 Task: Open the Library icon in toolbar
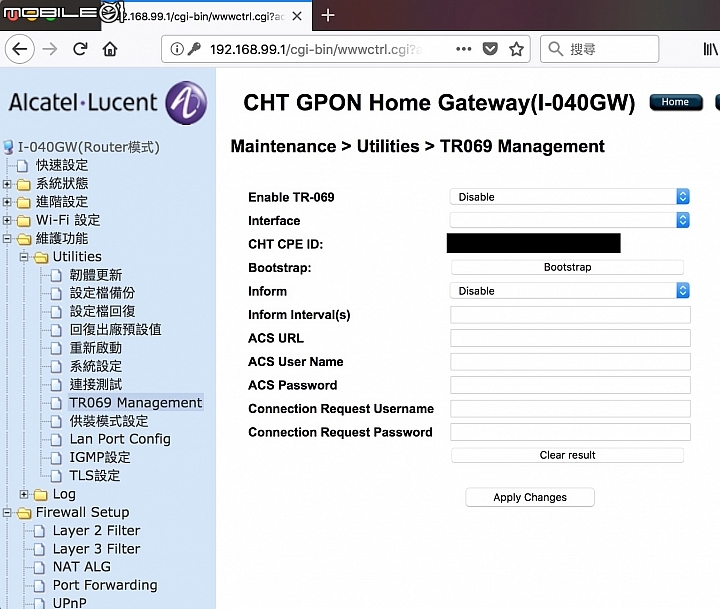710,49
